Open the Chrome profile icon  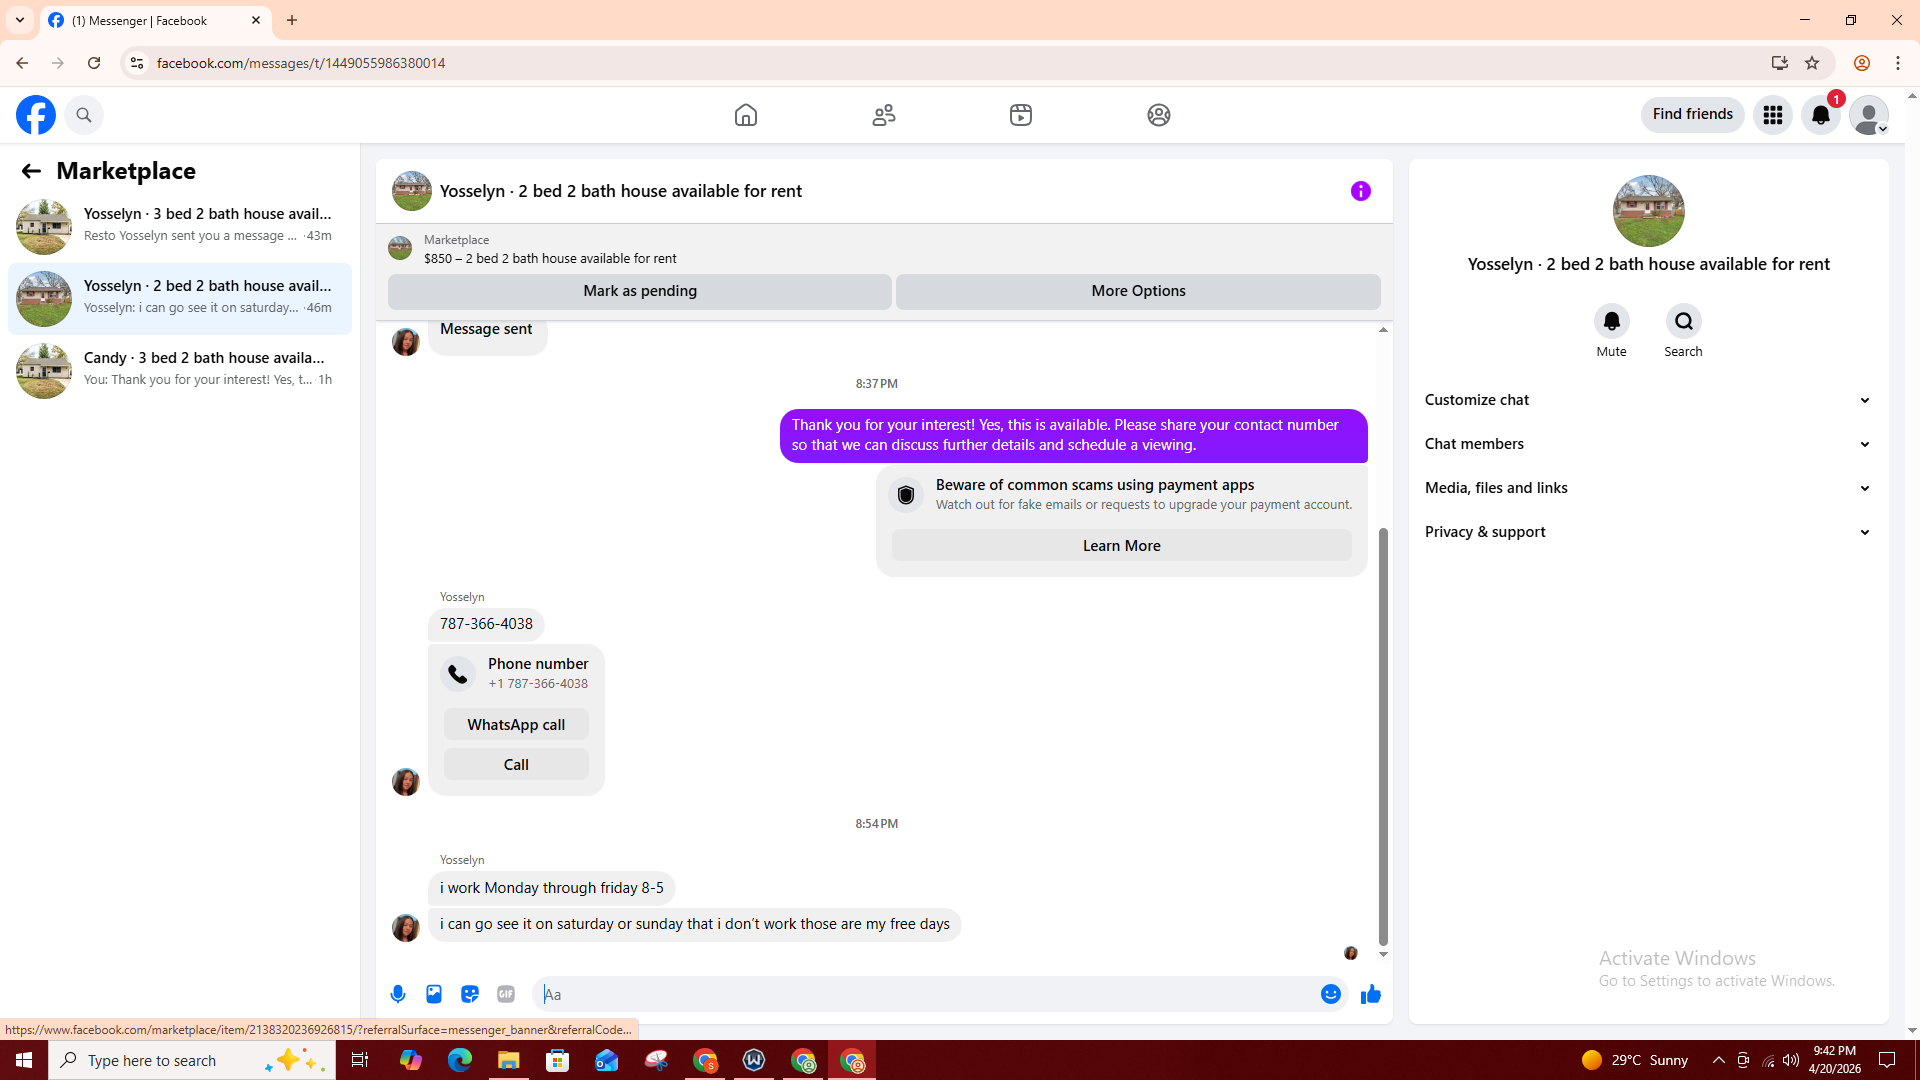tap(1862, 63)
